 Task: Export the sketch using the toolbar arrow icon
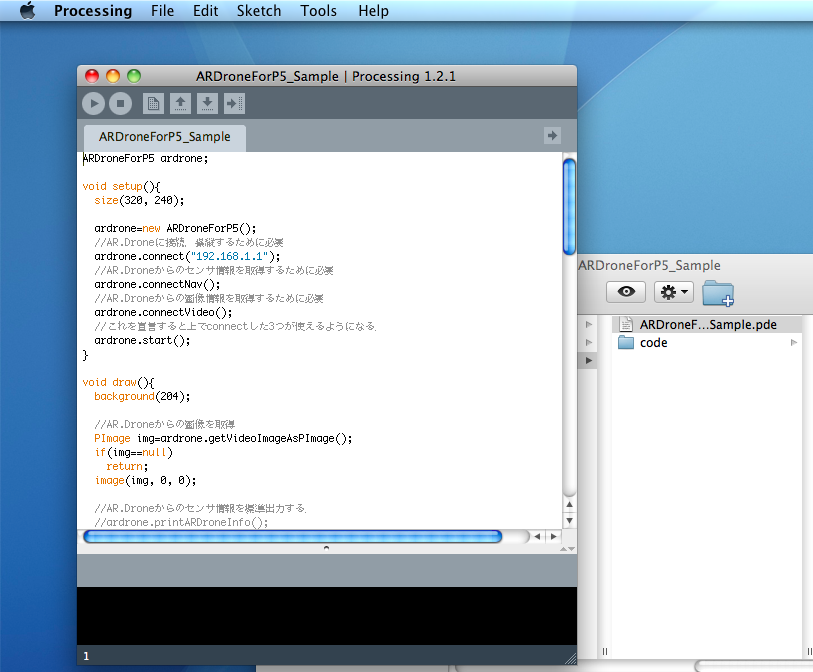point(234,104)
